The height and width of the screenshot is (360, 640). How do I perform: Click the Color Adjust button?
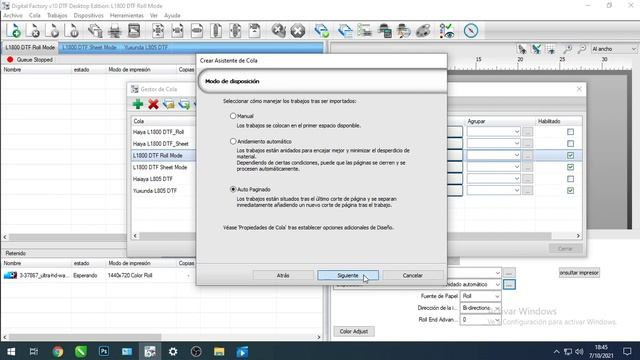[x=354, y=331]
